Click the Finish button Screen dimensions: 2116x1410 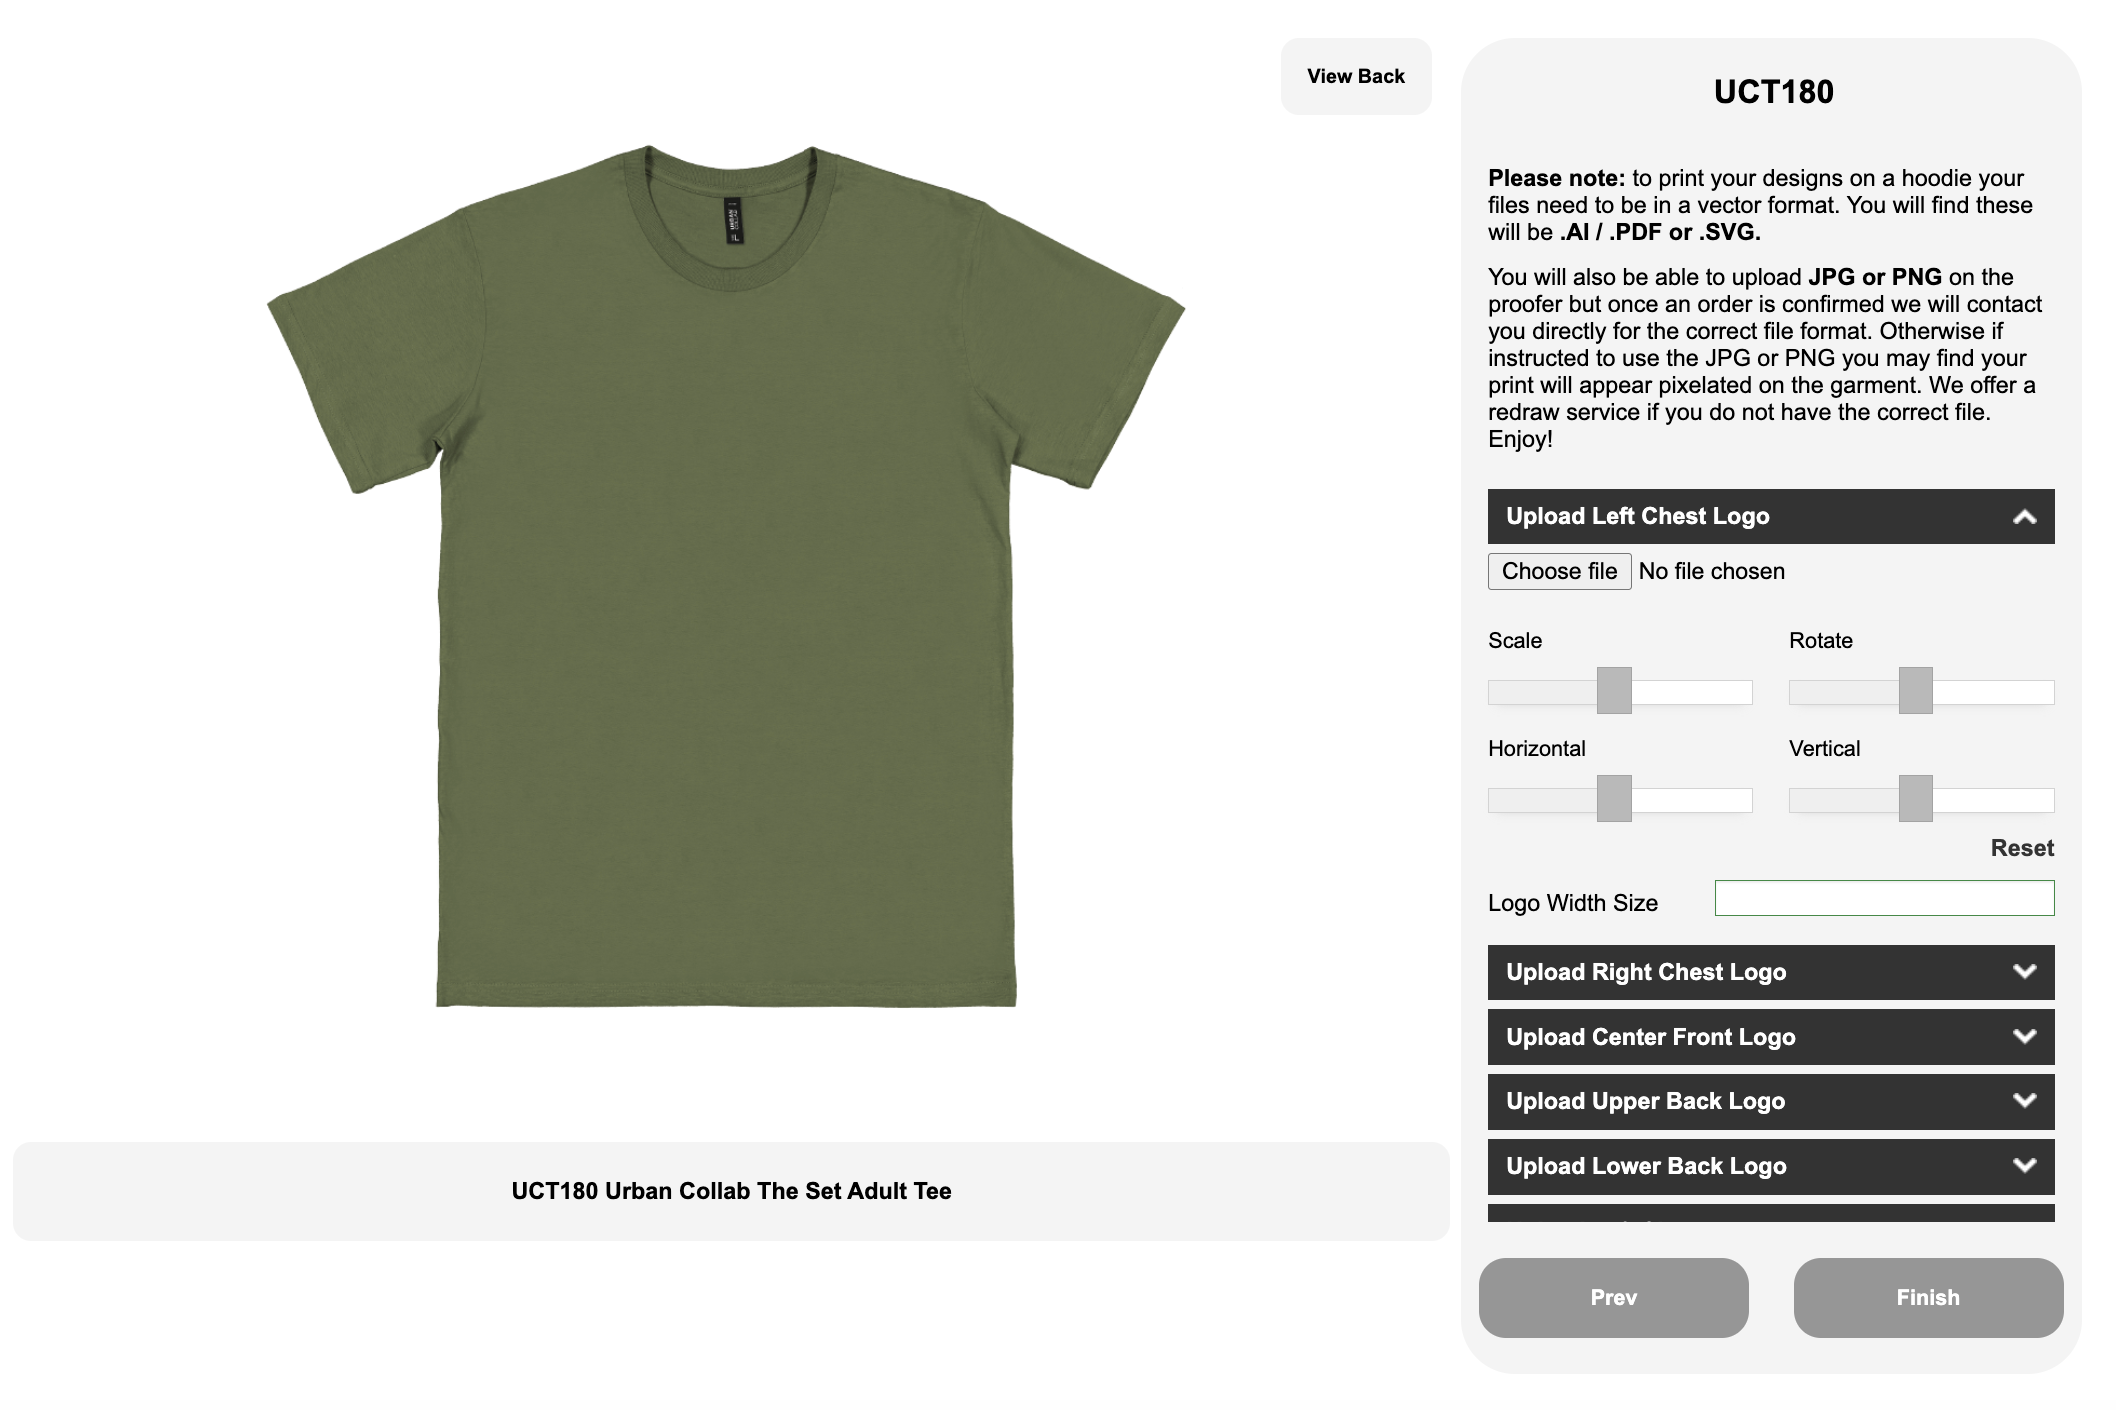point(1927,1297)
